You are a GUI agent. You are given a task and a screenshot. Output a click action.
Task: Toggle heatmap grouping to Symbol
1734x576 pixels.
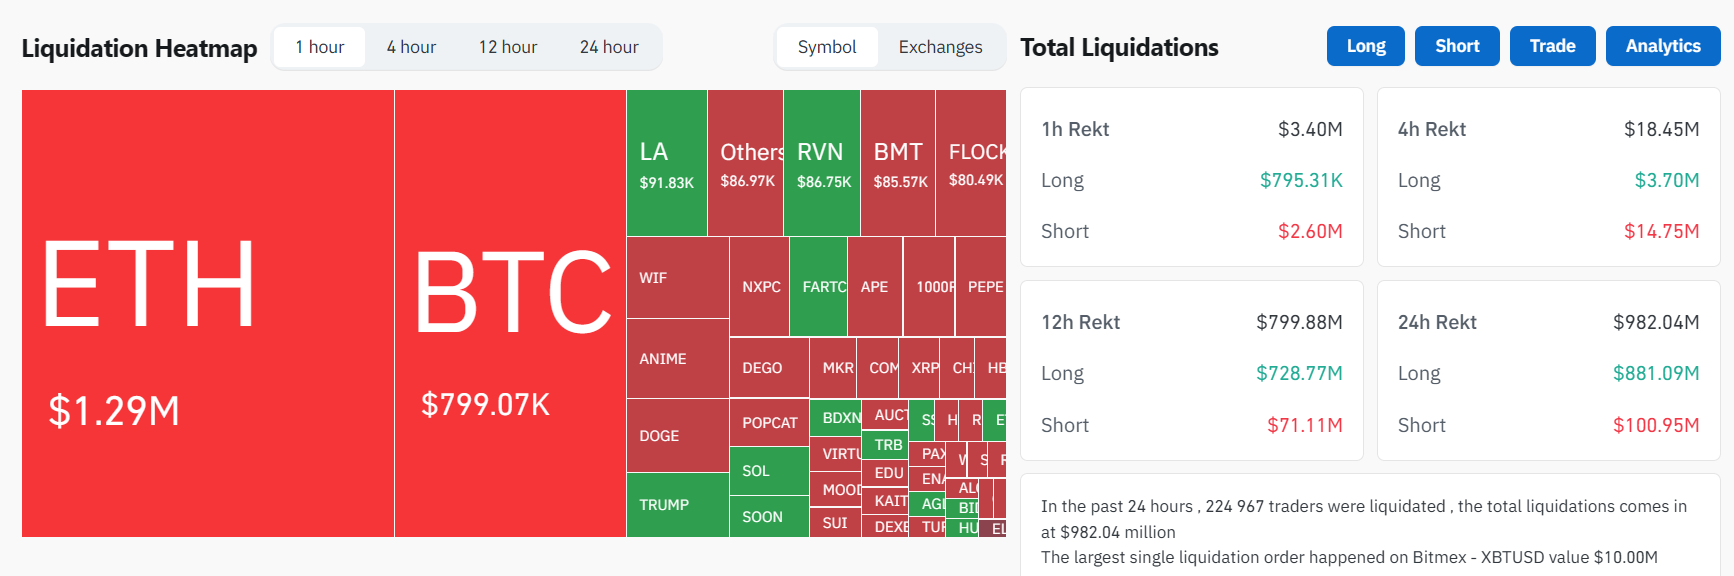tap(827, 47)
